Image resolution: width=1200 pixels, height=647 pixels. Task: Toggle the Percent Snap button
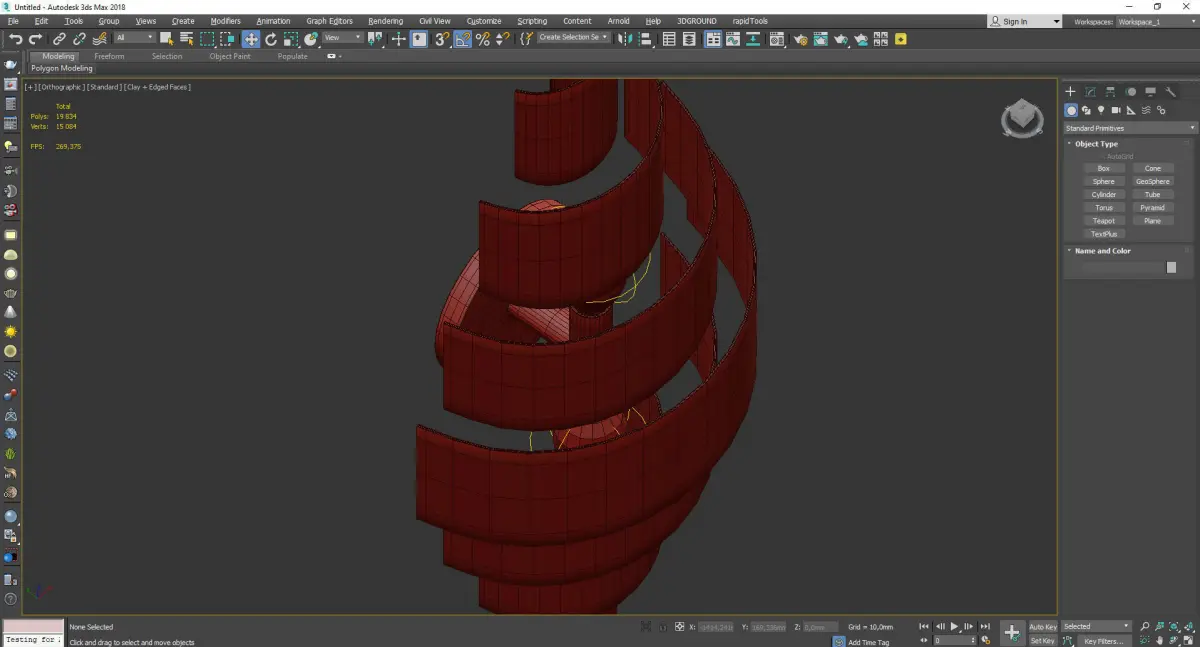(483, 39)
